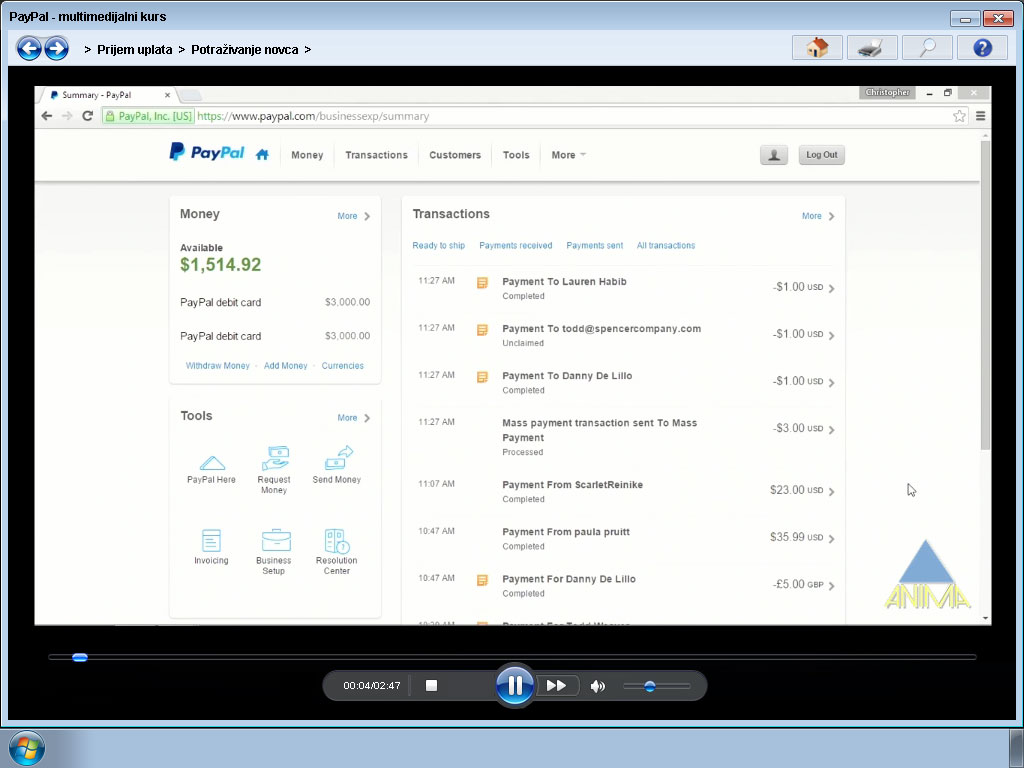The width and height of the screenshot is (1024, 768).
Task: Switch to the "Payments received" tab
Action: pyautogui.click(x=515, y=245)
